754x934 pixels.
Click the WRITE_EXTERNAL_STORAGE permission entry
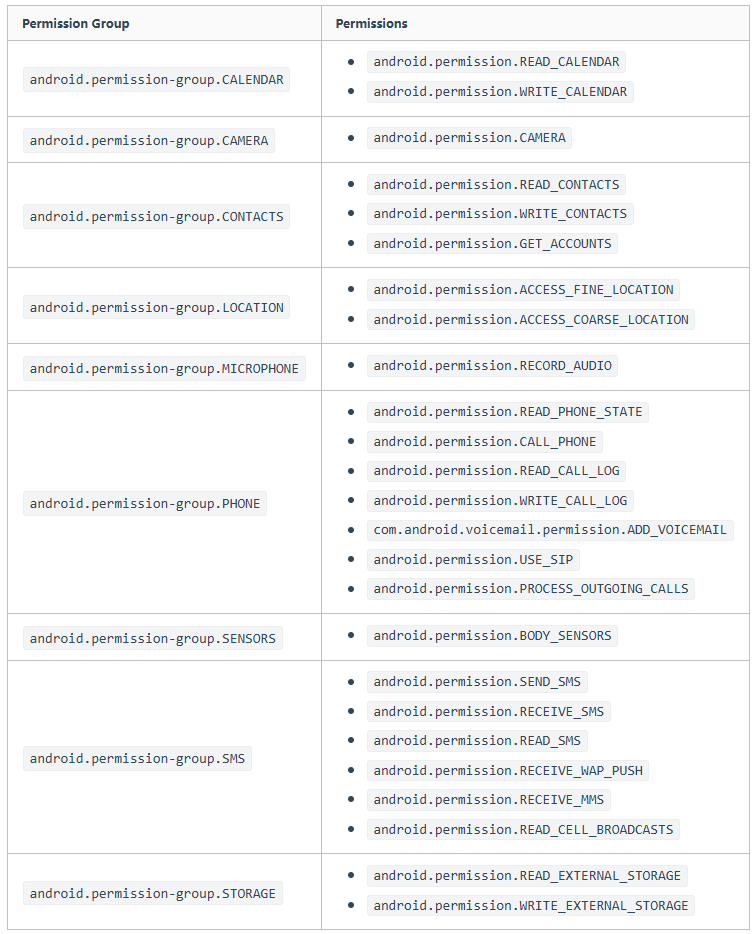pyautogui.click(x=531, y=906)
